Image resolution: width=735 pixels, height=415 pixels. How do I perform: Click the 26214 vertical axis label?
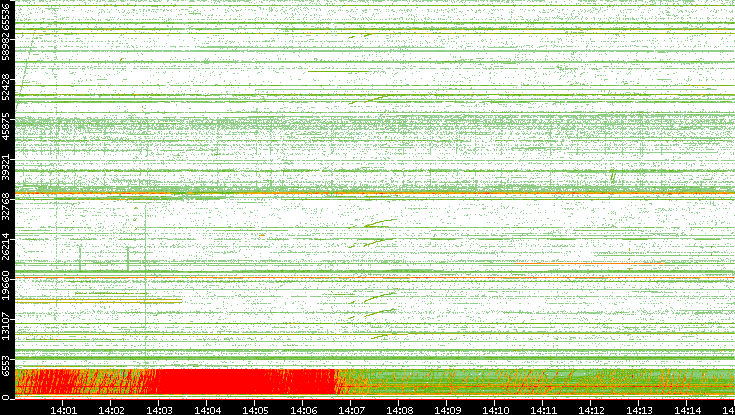[x=7, y=246]
